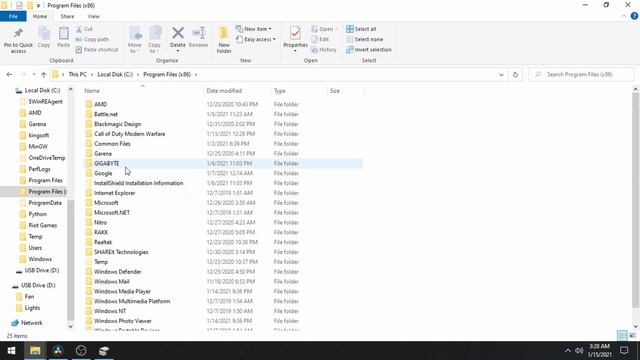Open the Easy access dropdown
The image size is (640, 360).
[256, 39]
